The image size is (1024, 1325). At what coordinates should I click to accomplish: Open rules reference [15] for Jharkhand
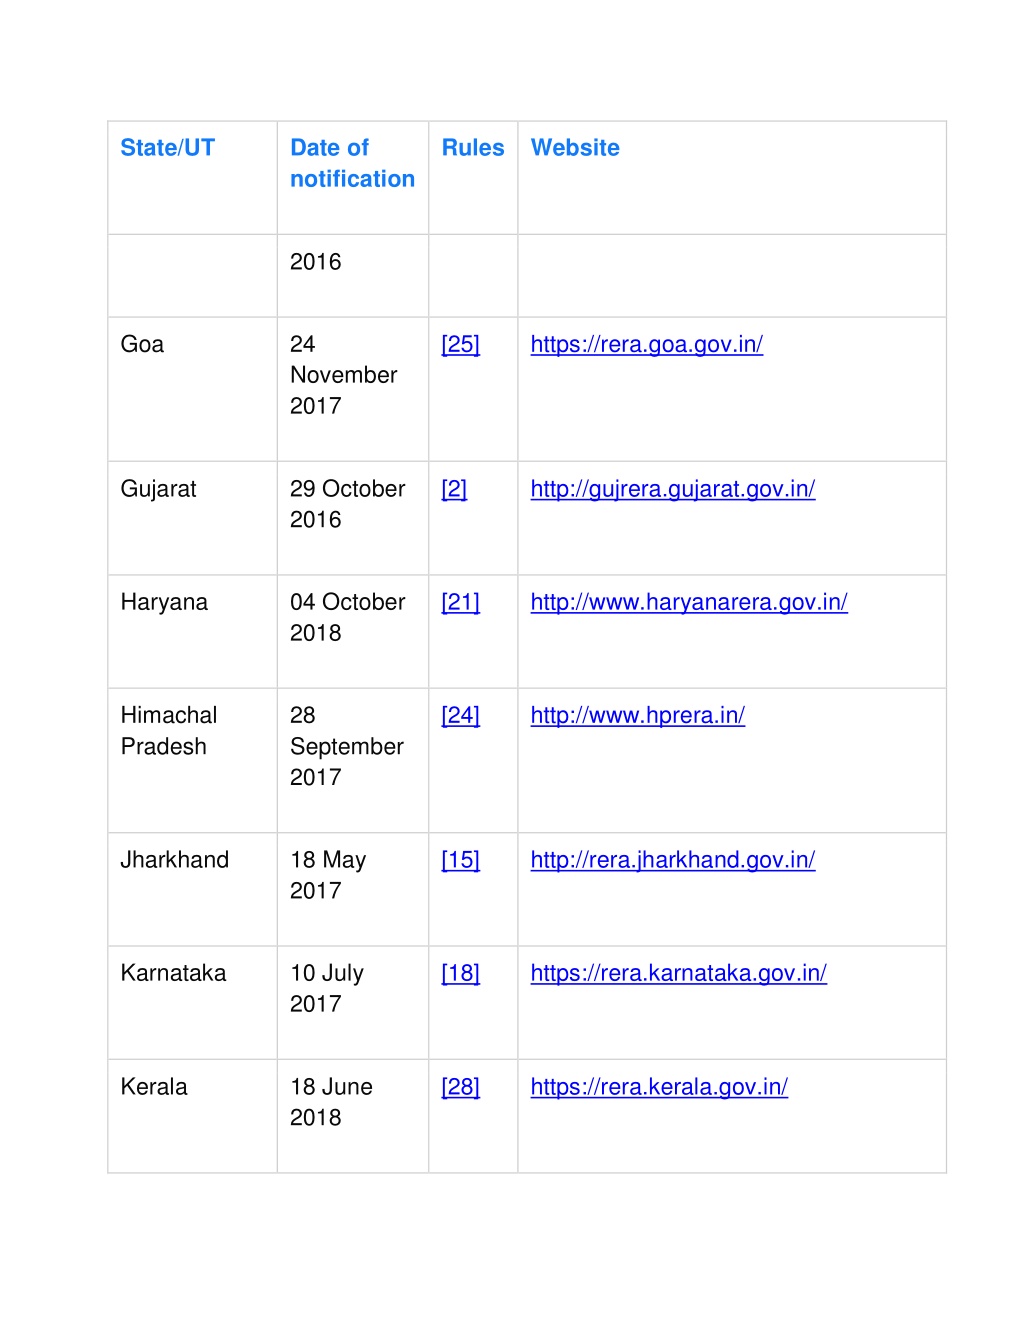coord(460,860)
